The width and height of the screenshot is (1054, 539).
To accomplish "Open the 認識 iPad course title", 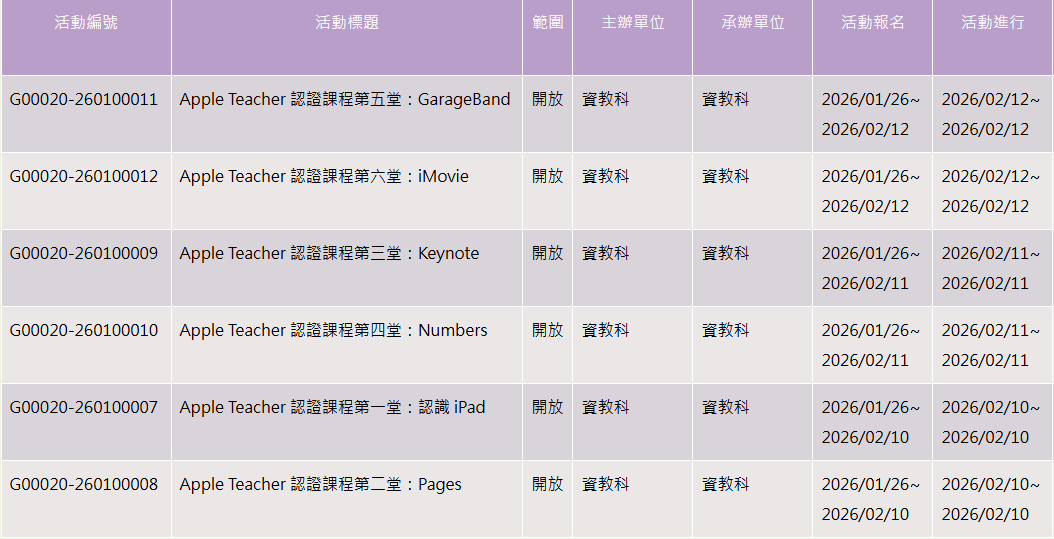I will pos(332,407).
